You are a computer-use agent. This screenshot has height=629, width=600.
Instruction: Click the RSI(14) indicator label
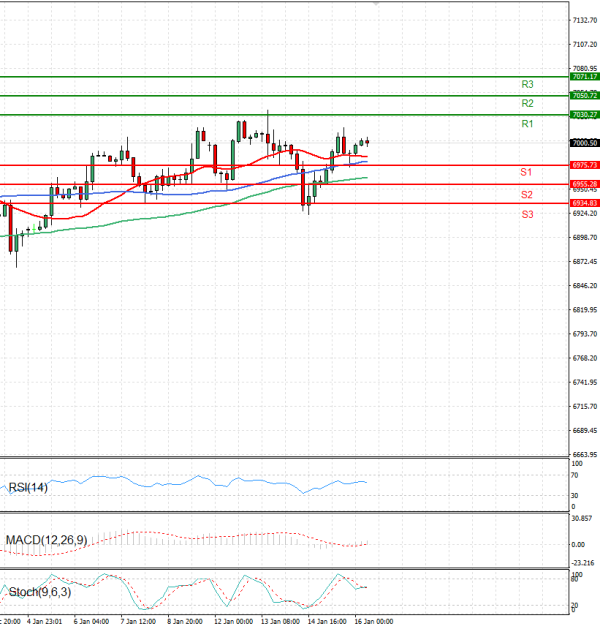pyautogui.click(x=28, y=488)
